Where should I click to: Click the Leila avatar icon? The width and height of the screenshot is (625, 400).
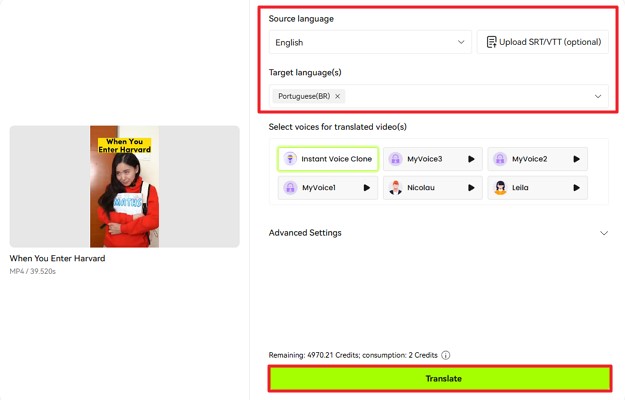coord(500,188)
